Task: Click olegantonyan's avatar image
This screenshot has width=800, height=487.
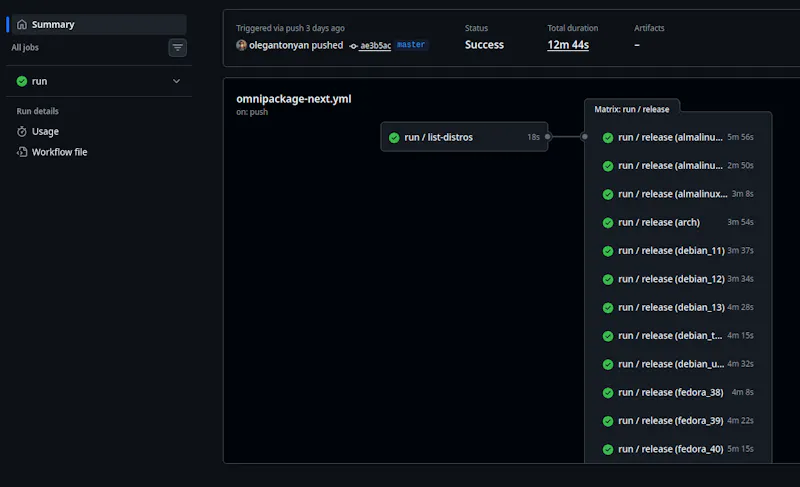Action: 241,45
